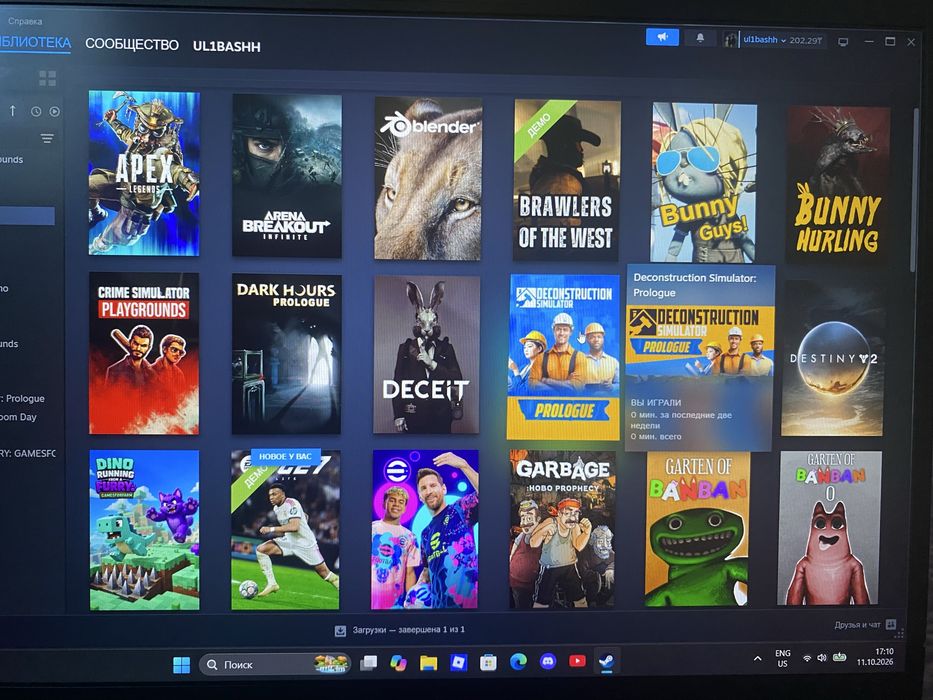The width and height of the screenshot is (933, 700).
Task: Open the sidebar advanced filter icon
Action: (x=47, y=139)
